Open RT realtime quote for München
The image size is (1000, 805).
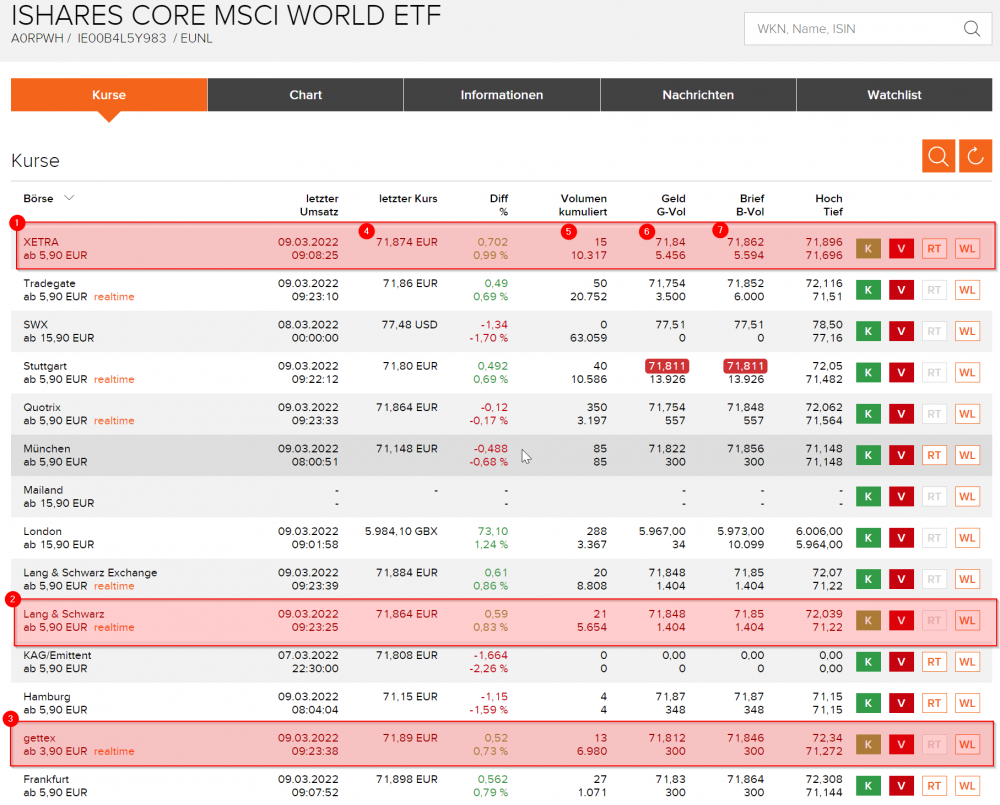pos(934,455)
